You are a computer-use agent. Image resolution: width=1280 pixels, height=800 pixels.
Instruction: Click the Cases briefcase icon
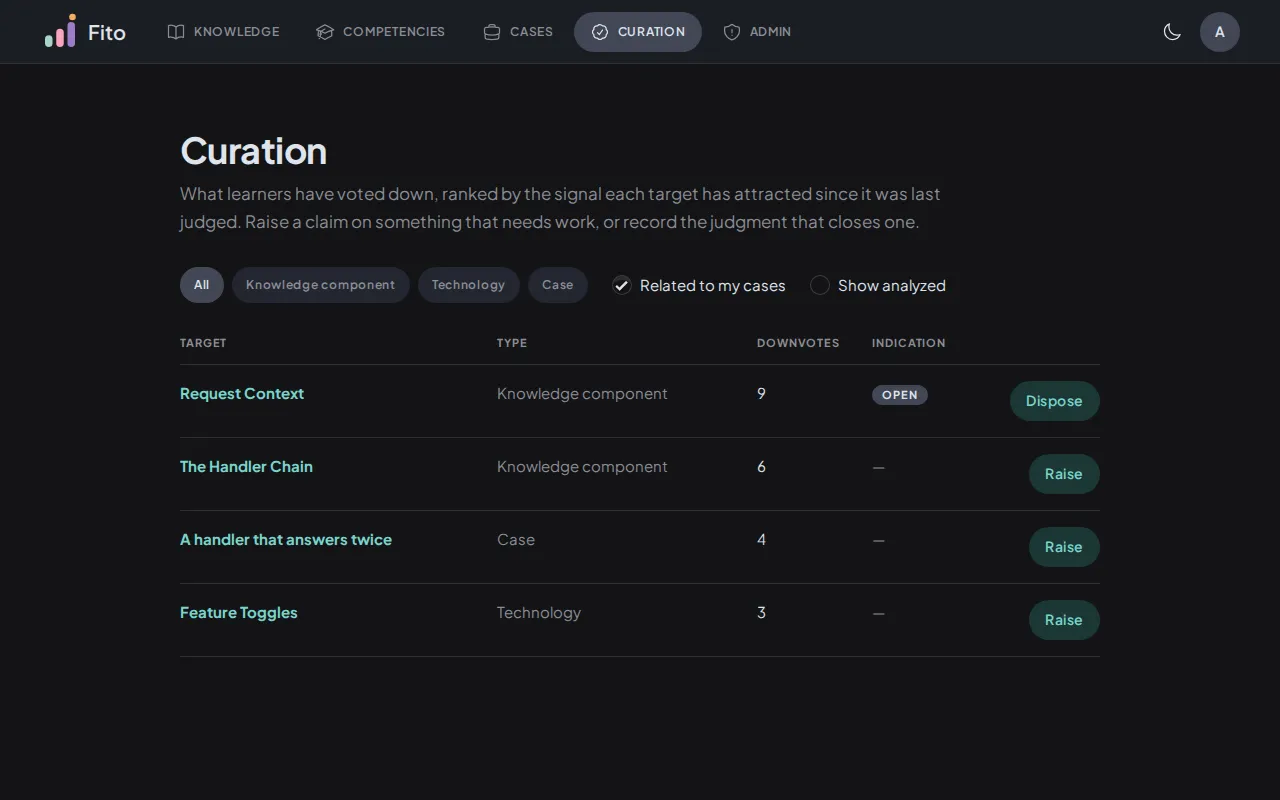[x=492, y=32]
